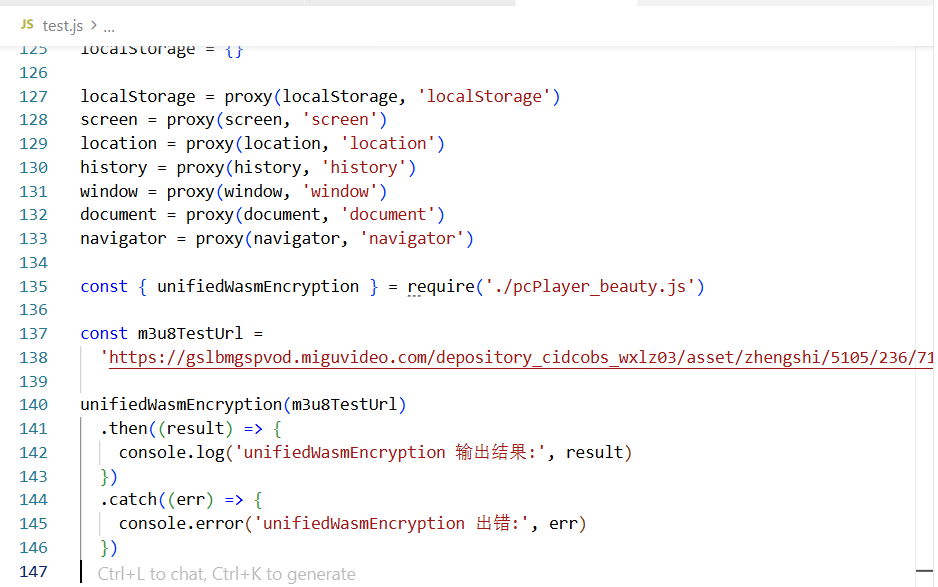Click the vertical scrollbar marker at bottom right
938x587 pixels.
pyautogui.click(x=924, y=571)
